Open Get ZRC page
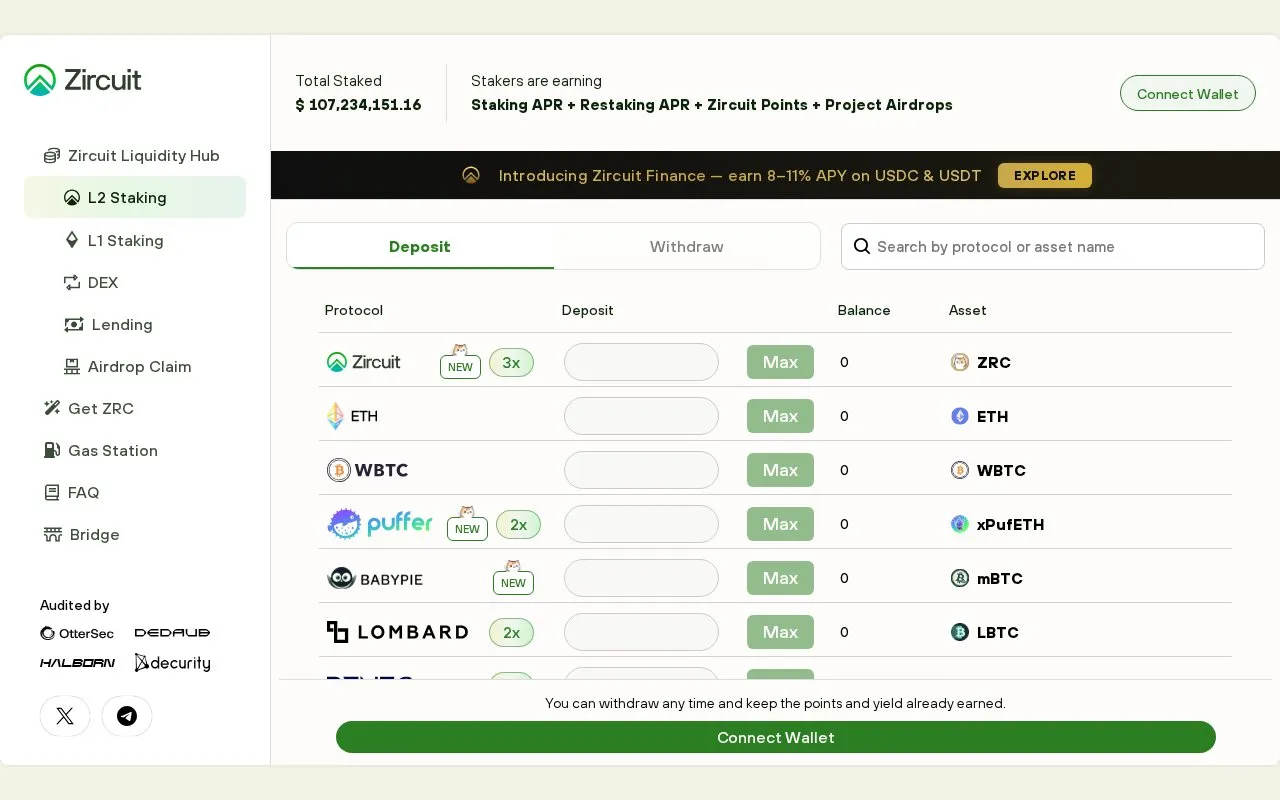 (88, 408)
